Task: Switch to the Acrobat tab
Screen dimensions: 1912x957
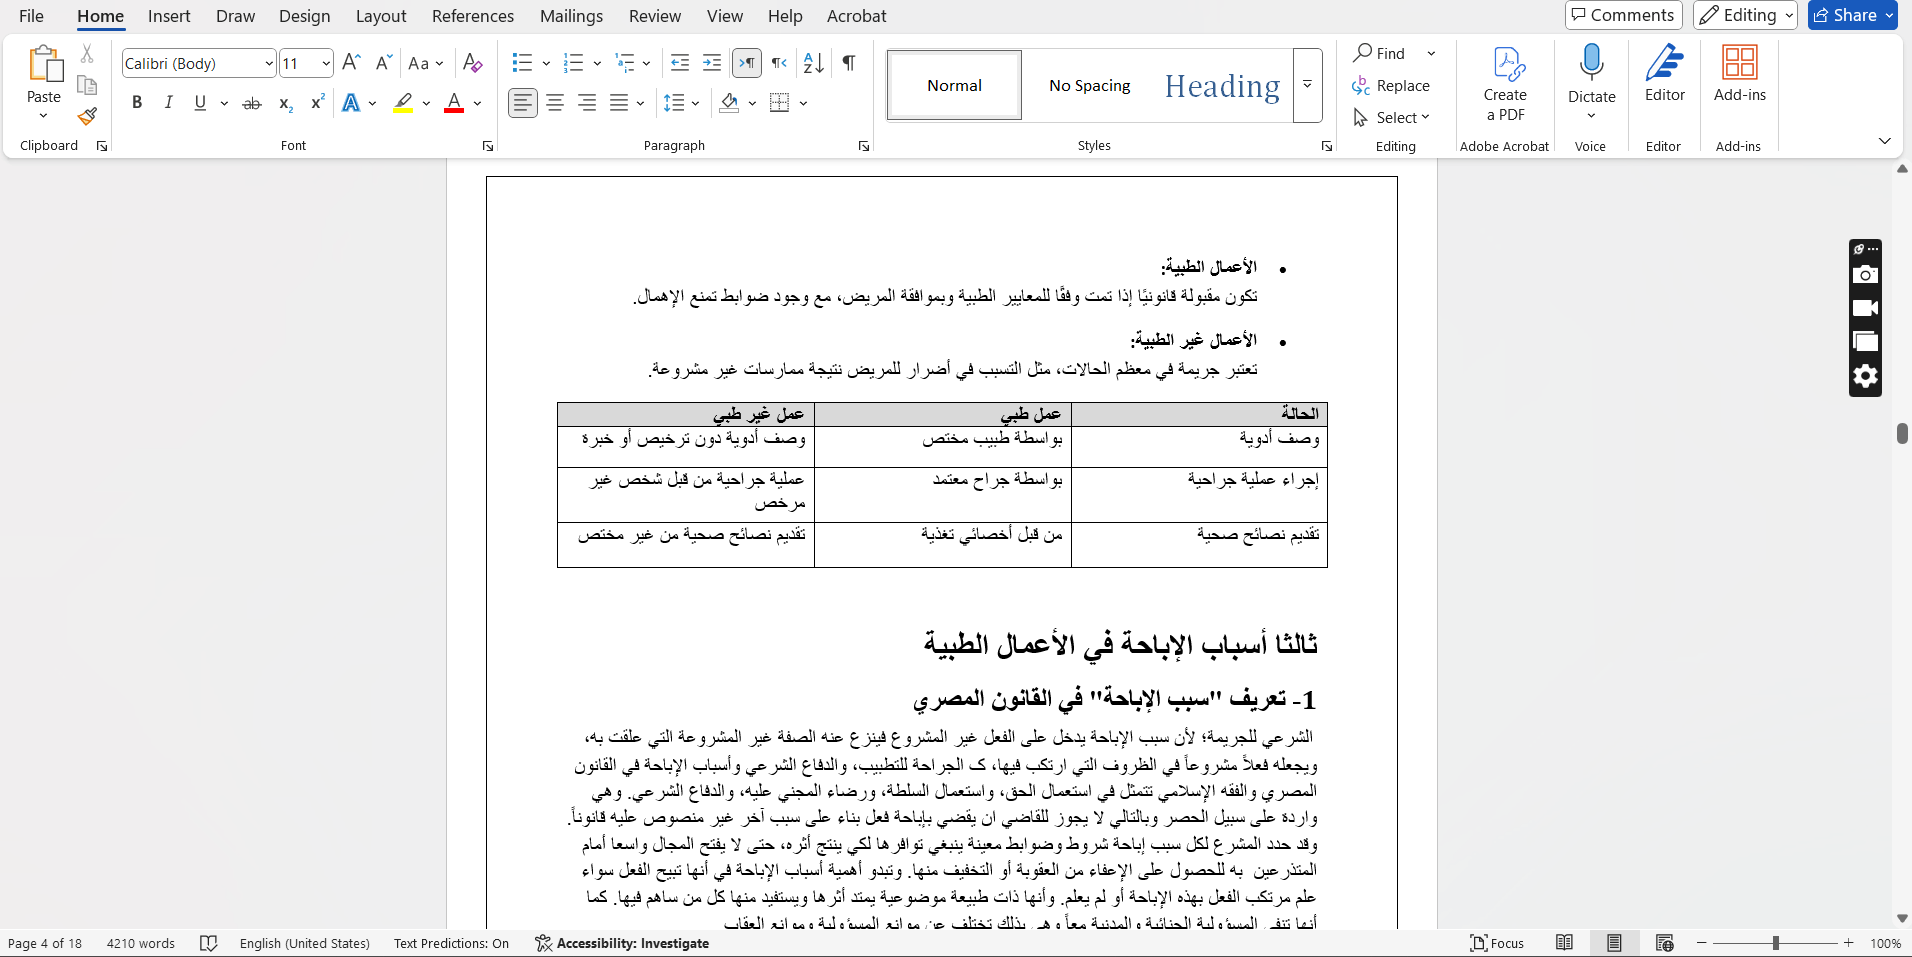Action: [857, 16]
